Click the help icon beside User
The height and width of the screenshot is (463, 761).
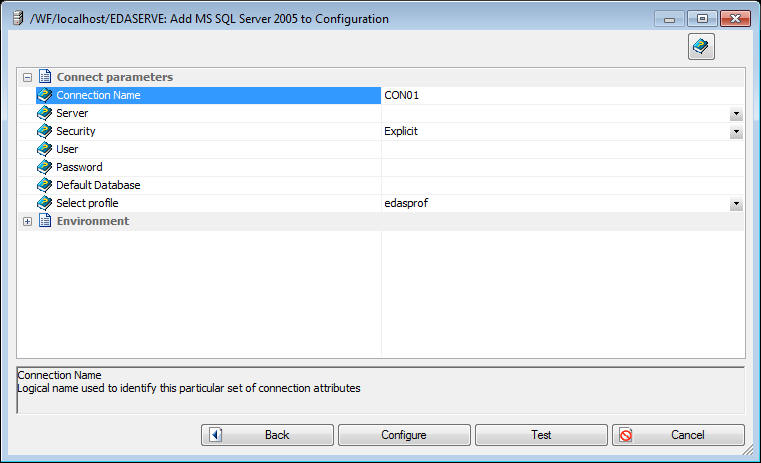coord(45,149)
